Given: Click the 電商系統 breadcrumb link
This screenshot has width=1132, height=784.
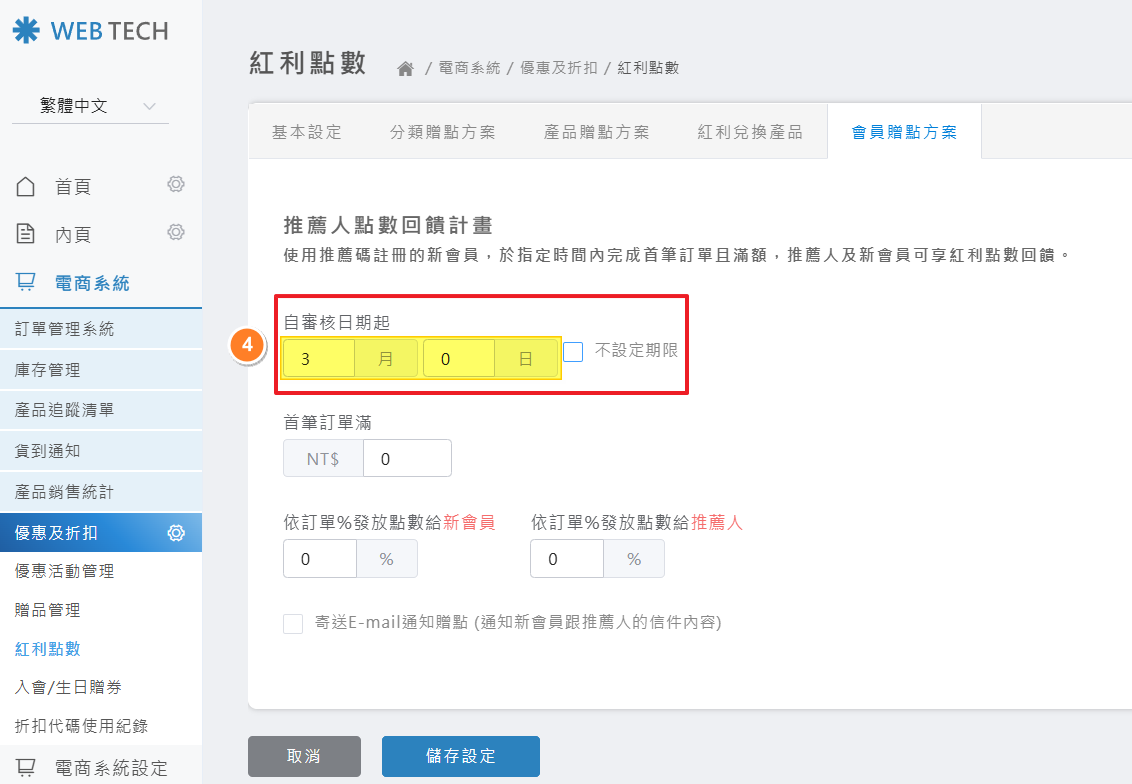Looking at the screenshot, I should pos(469,68).
